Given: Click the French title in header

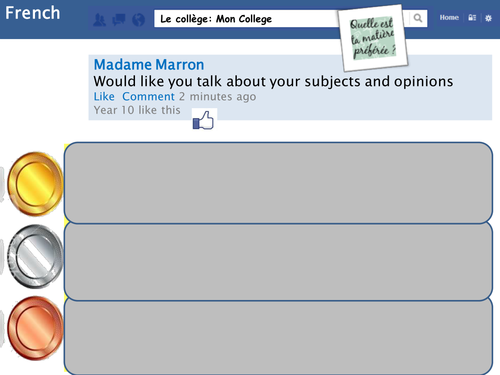Looking at the screenshot, I should pos(33,13).
